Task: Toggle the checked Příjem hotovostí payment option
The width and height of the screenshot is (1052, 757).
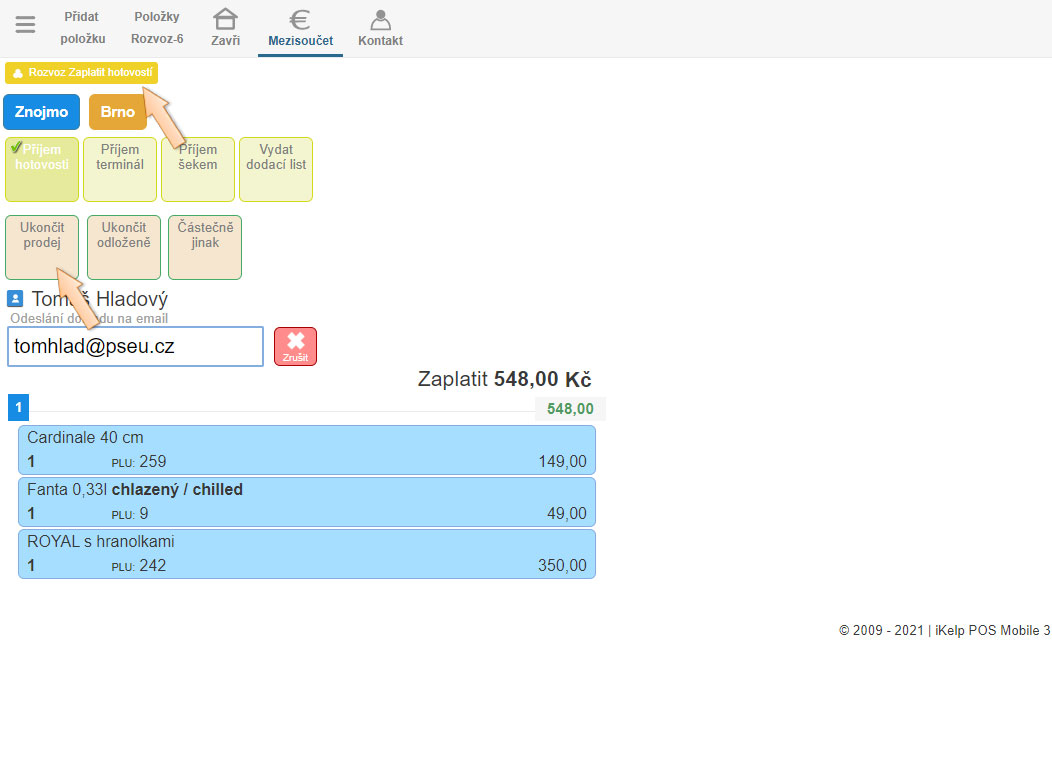Action: tap(42, 169)
